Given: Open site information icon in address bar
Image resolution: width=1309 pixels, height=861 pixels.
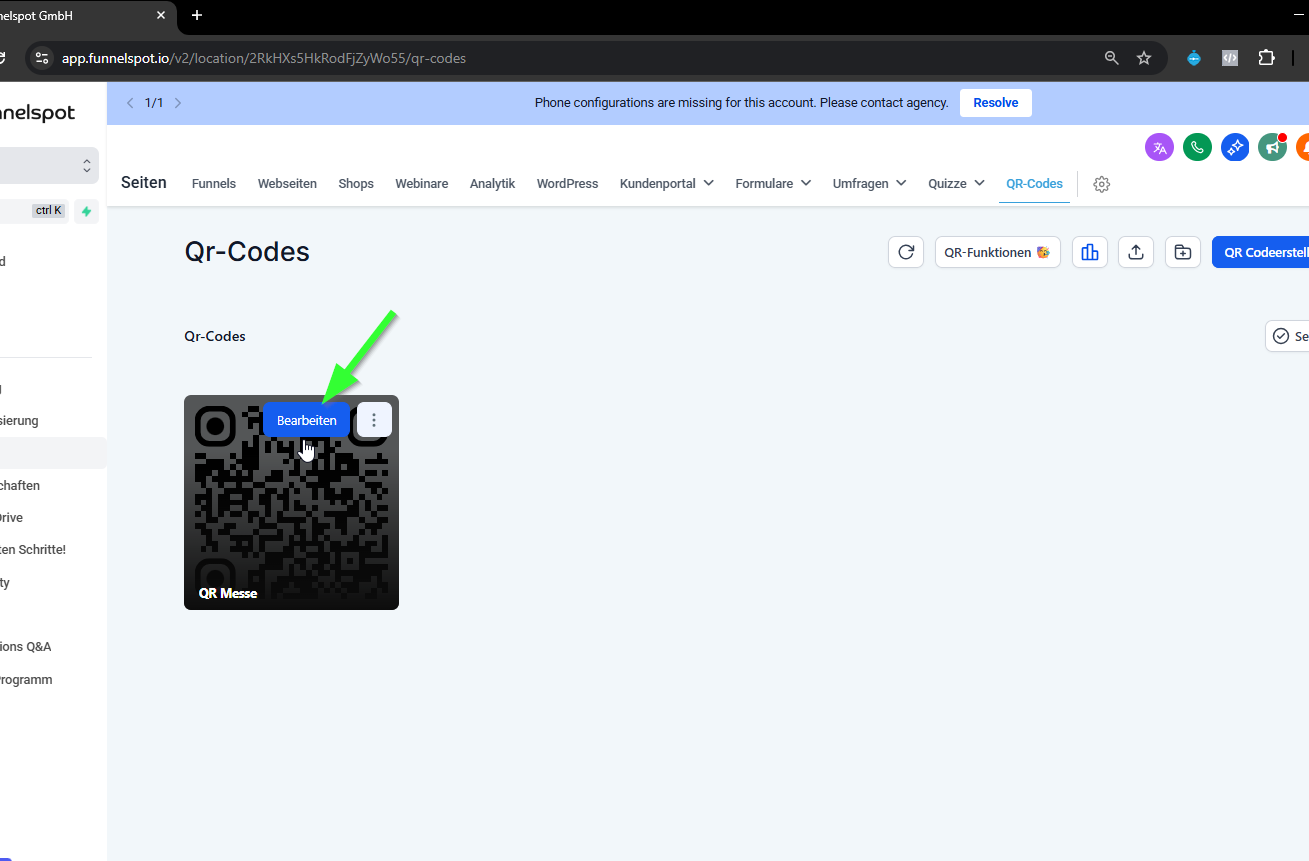Looking at the screenshot, I should [41, 58].
